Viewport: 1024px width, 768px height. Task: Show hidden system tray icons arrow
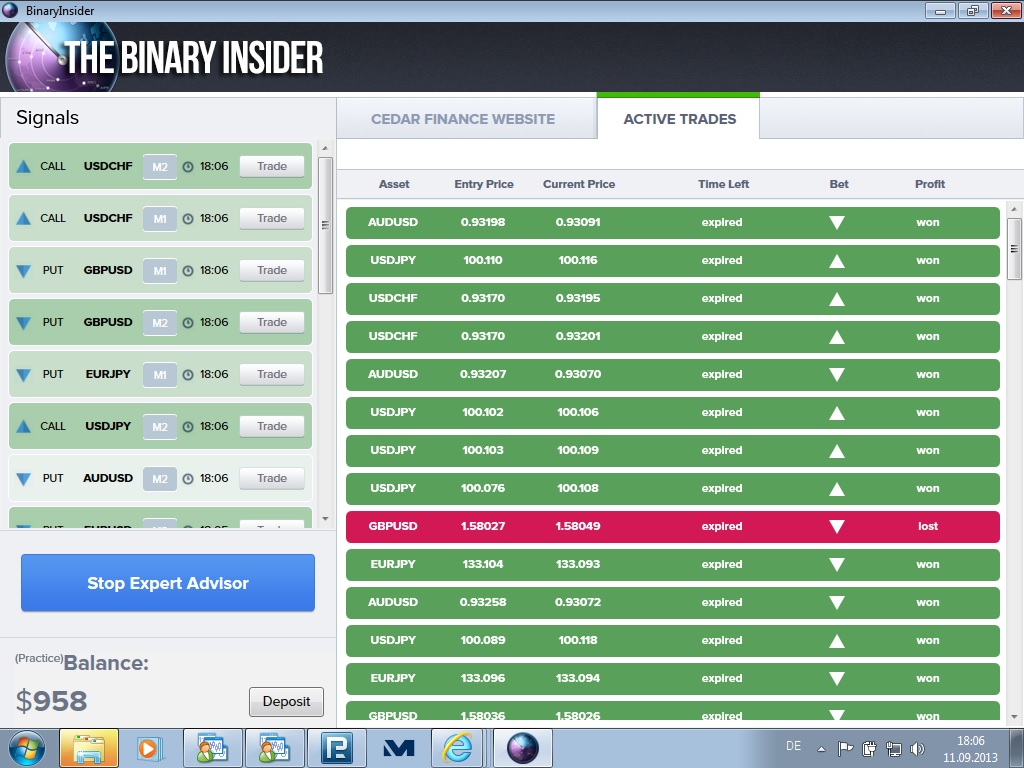[822, 749]
